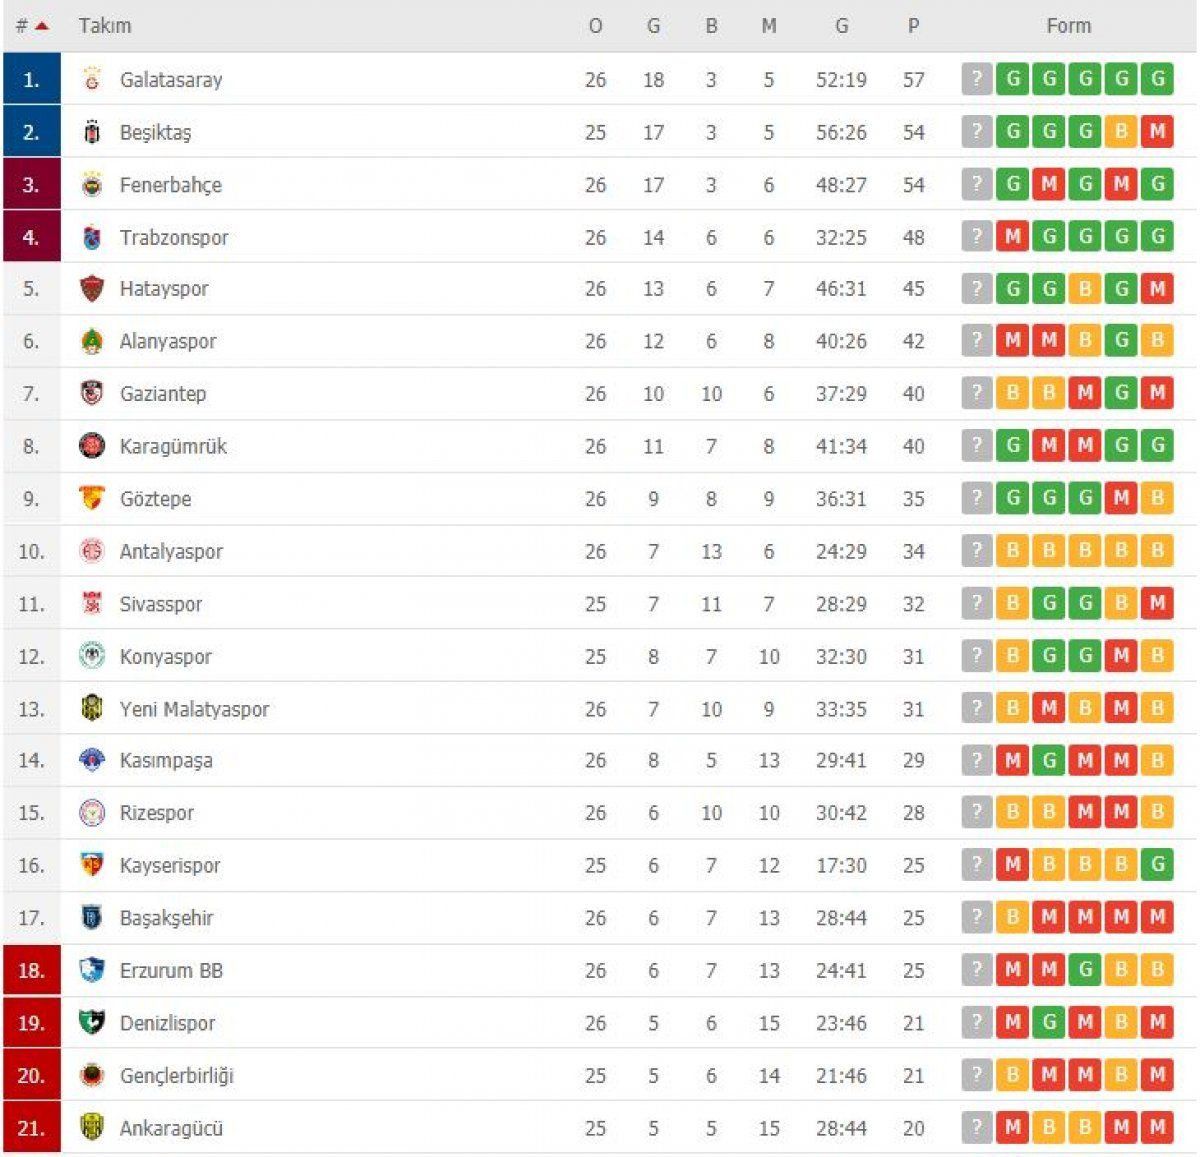The image size is (1200, 1157).
Task: Click the rank 1 position cell
Action: (31, 79)
